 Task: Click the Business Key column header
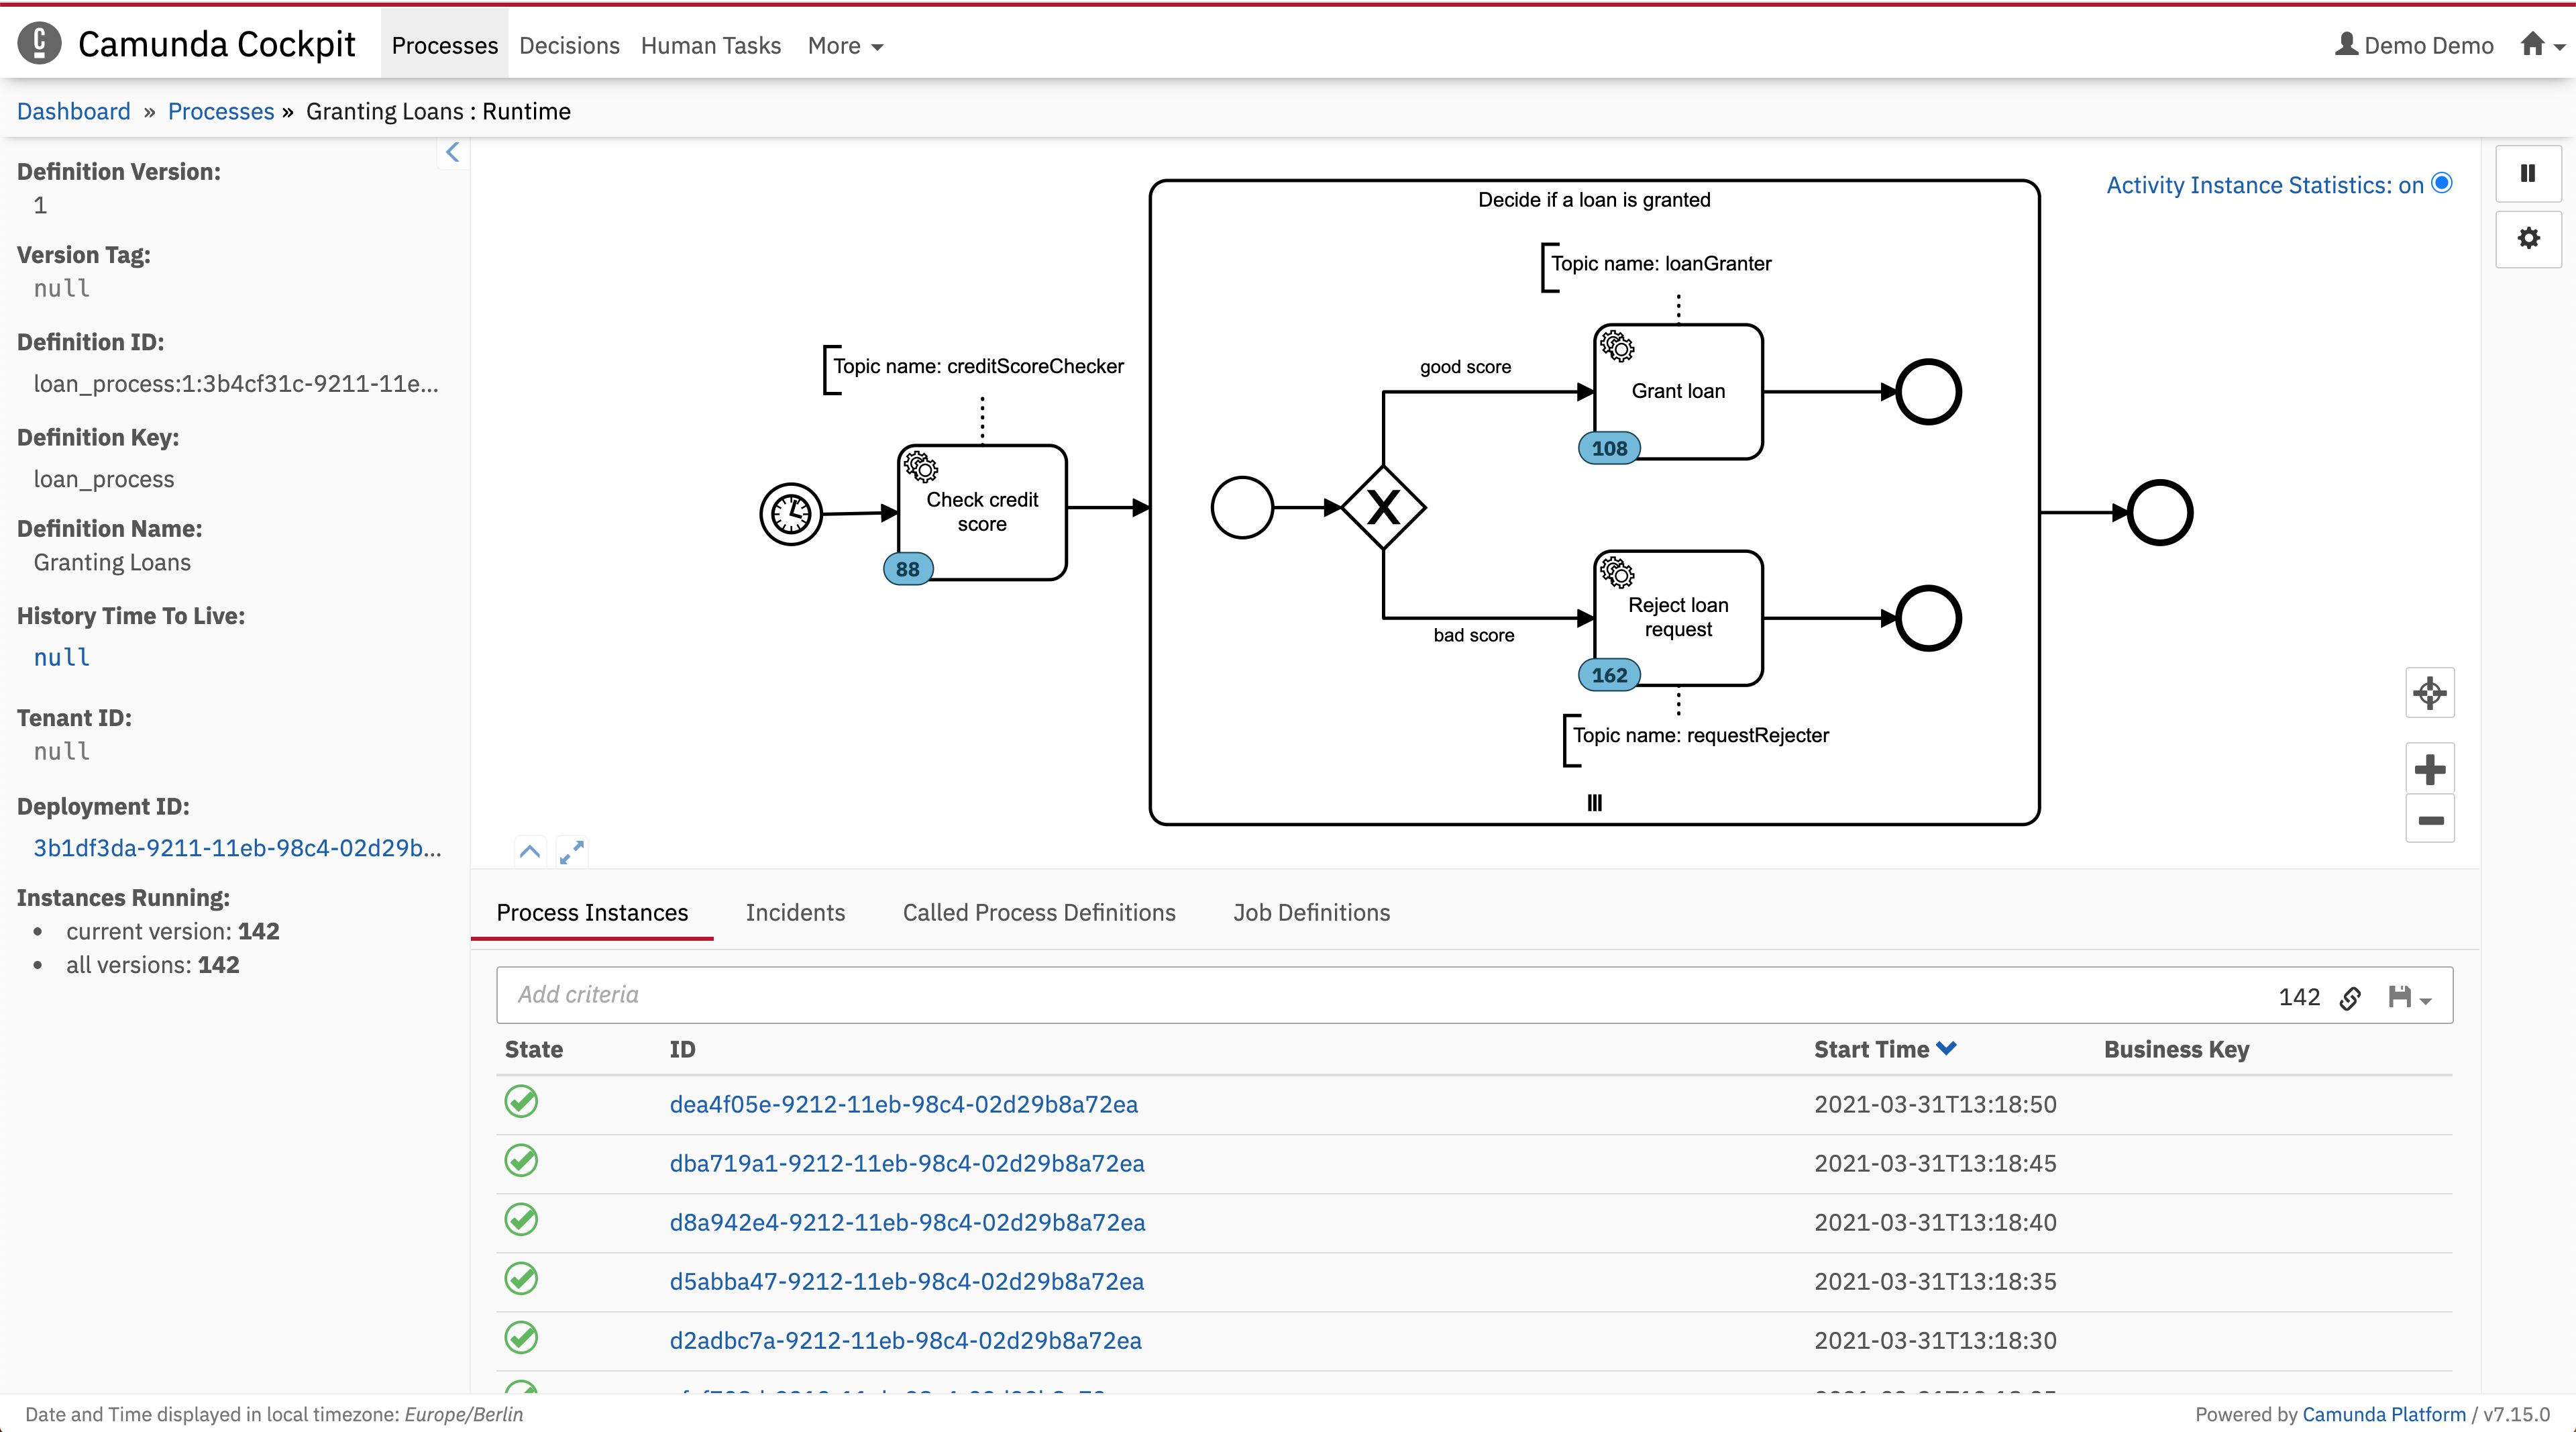pyautogui.click(x=2176, y=1049)
